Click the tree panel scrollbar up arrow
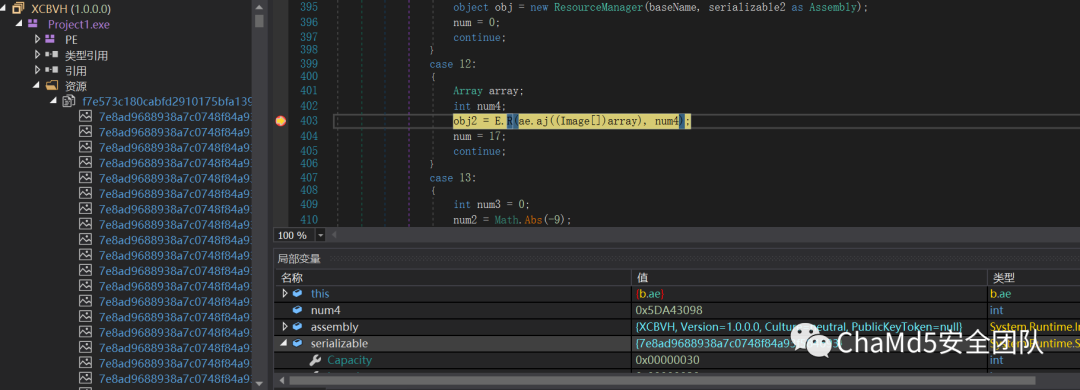The width and height of the screenshot is (1080, 390). pos(259,6)
